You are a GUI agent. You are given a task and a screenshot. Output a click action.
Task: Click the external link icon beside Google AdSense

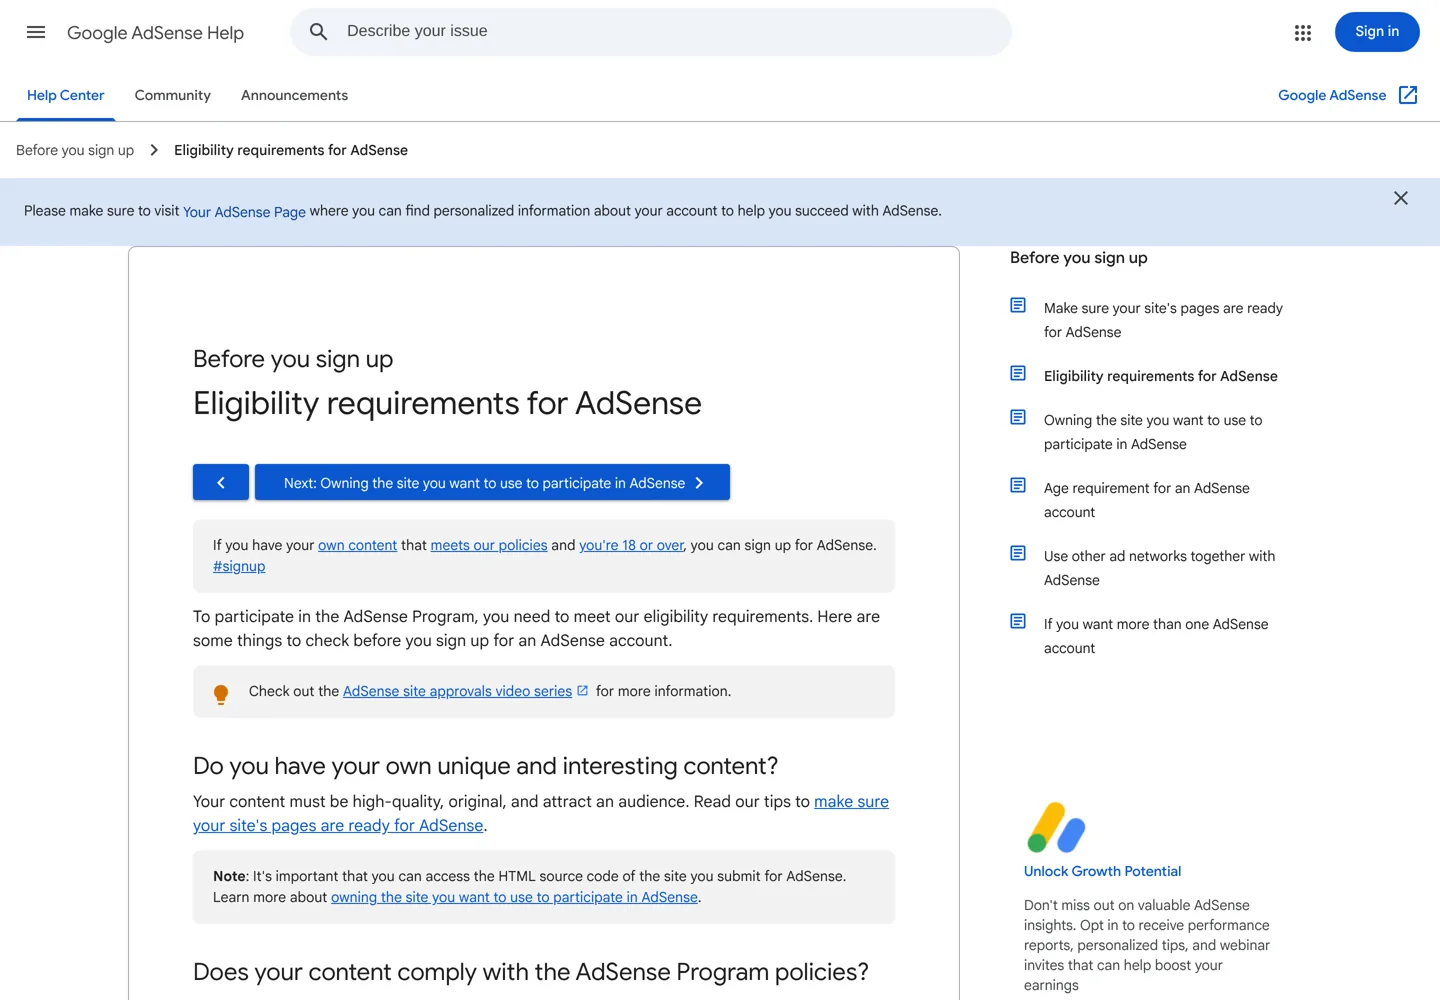tap(1408, 95)
